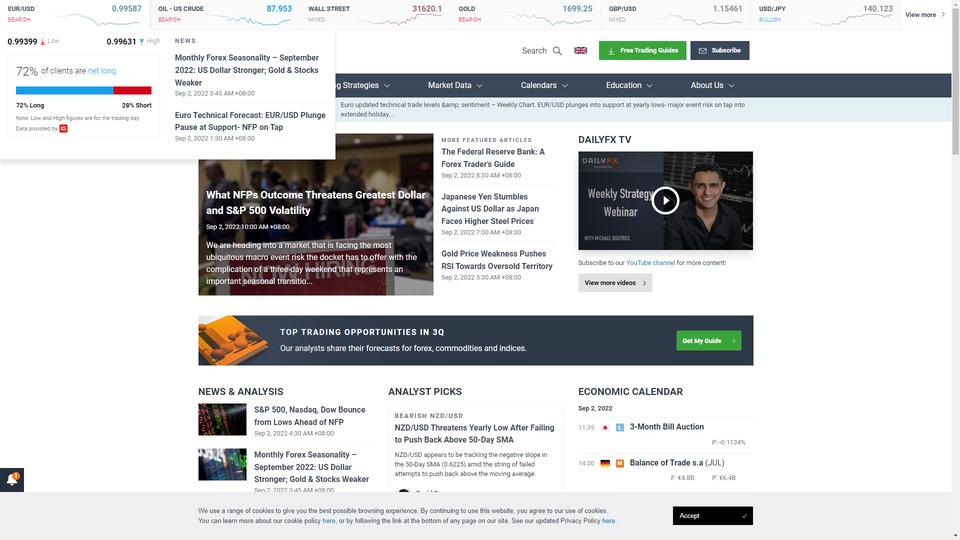Click the Search text field
Image resolution: width=960 pixels, height=540 pixels.
534,51
